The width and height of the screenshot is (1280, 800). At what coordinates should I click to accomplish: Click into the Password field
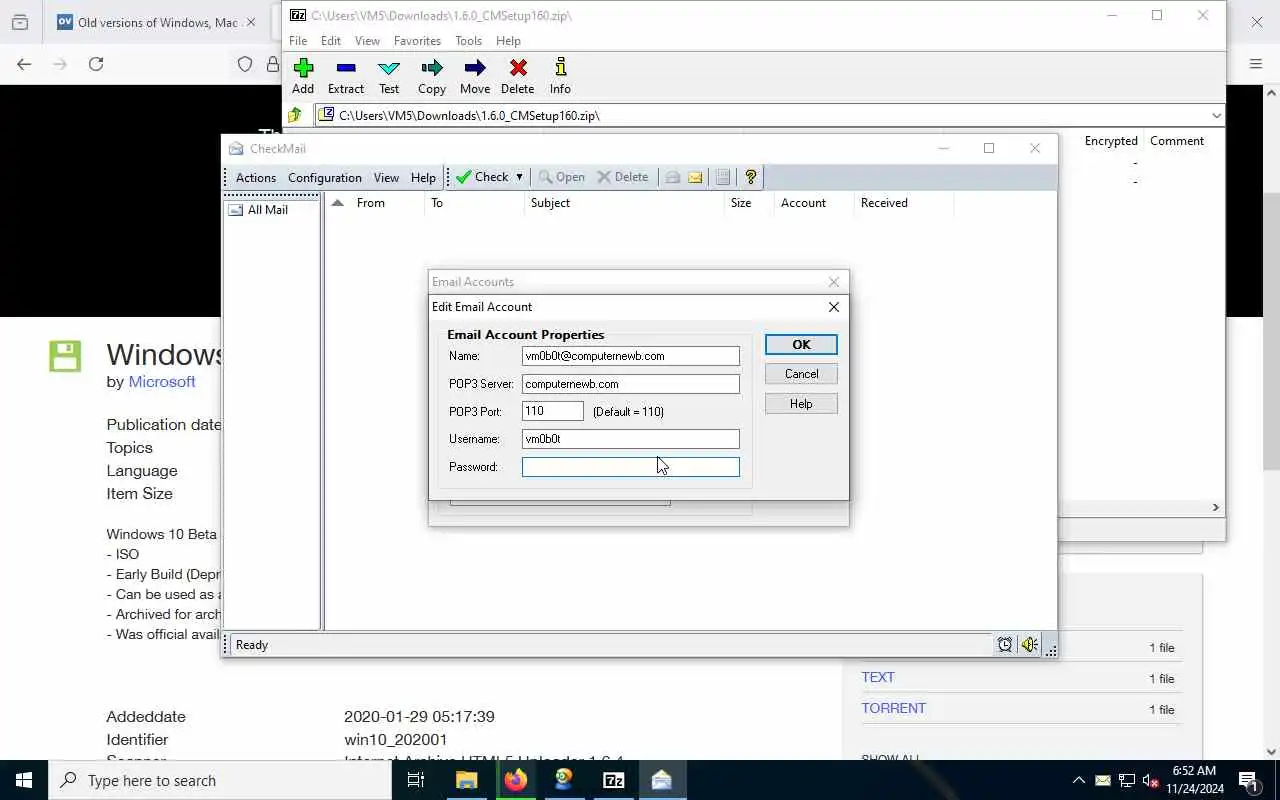pyautogui.click(x=631, y=467)
